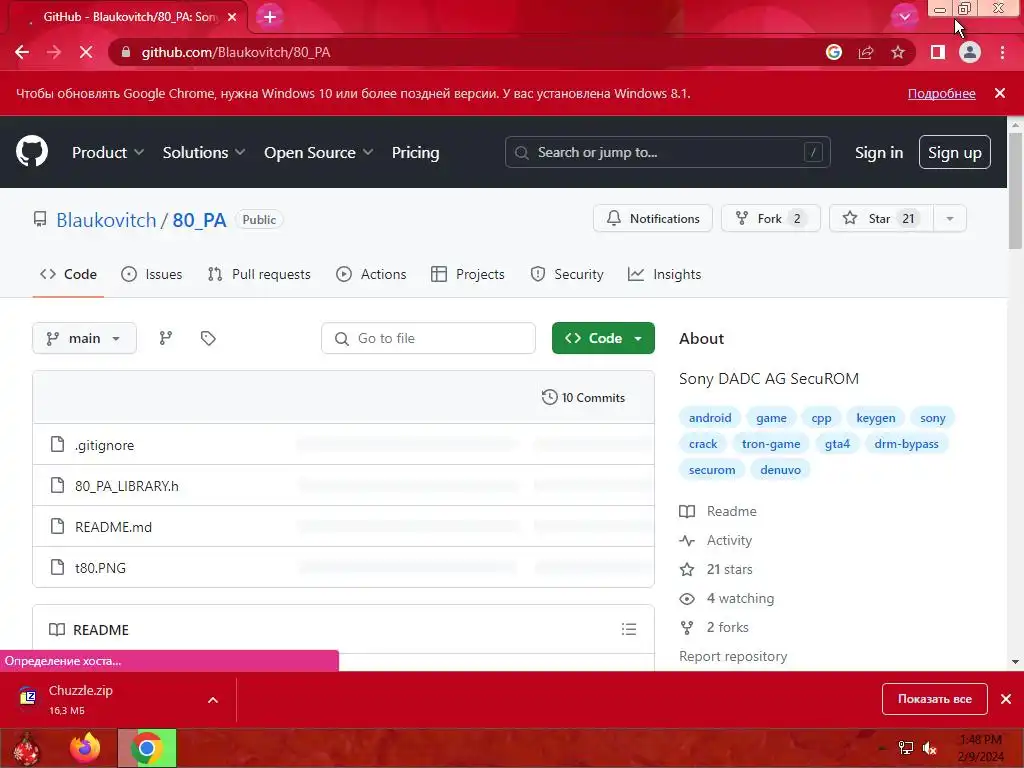Fork the repository

[770, 219]
